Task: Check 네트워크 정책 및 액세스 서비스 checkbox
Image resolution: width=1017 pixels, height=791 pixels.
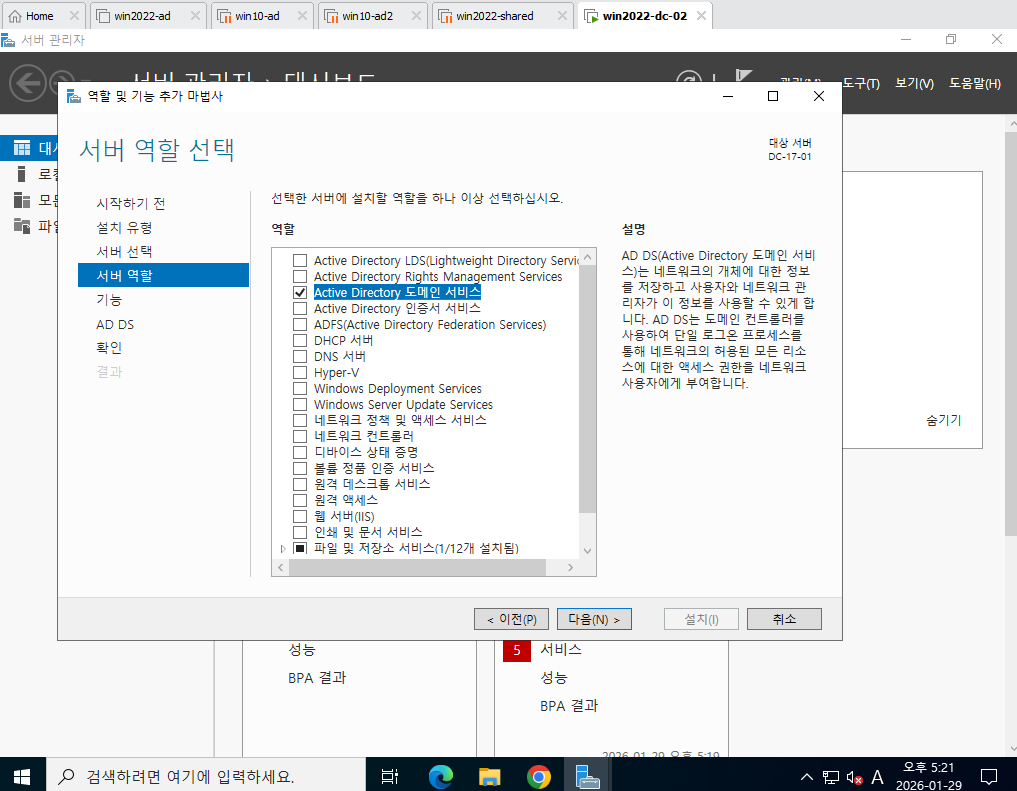Action: coord(300,420)
